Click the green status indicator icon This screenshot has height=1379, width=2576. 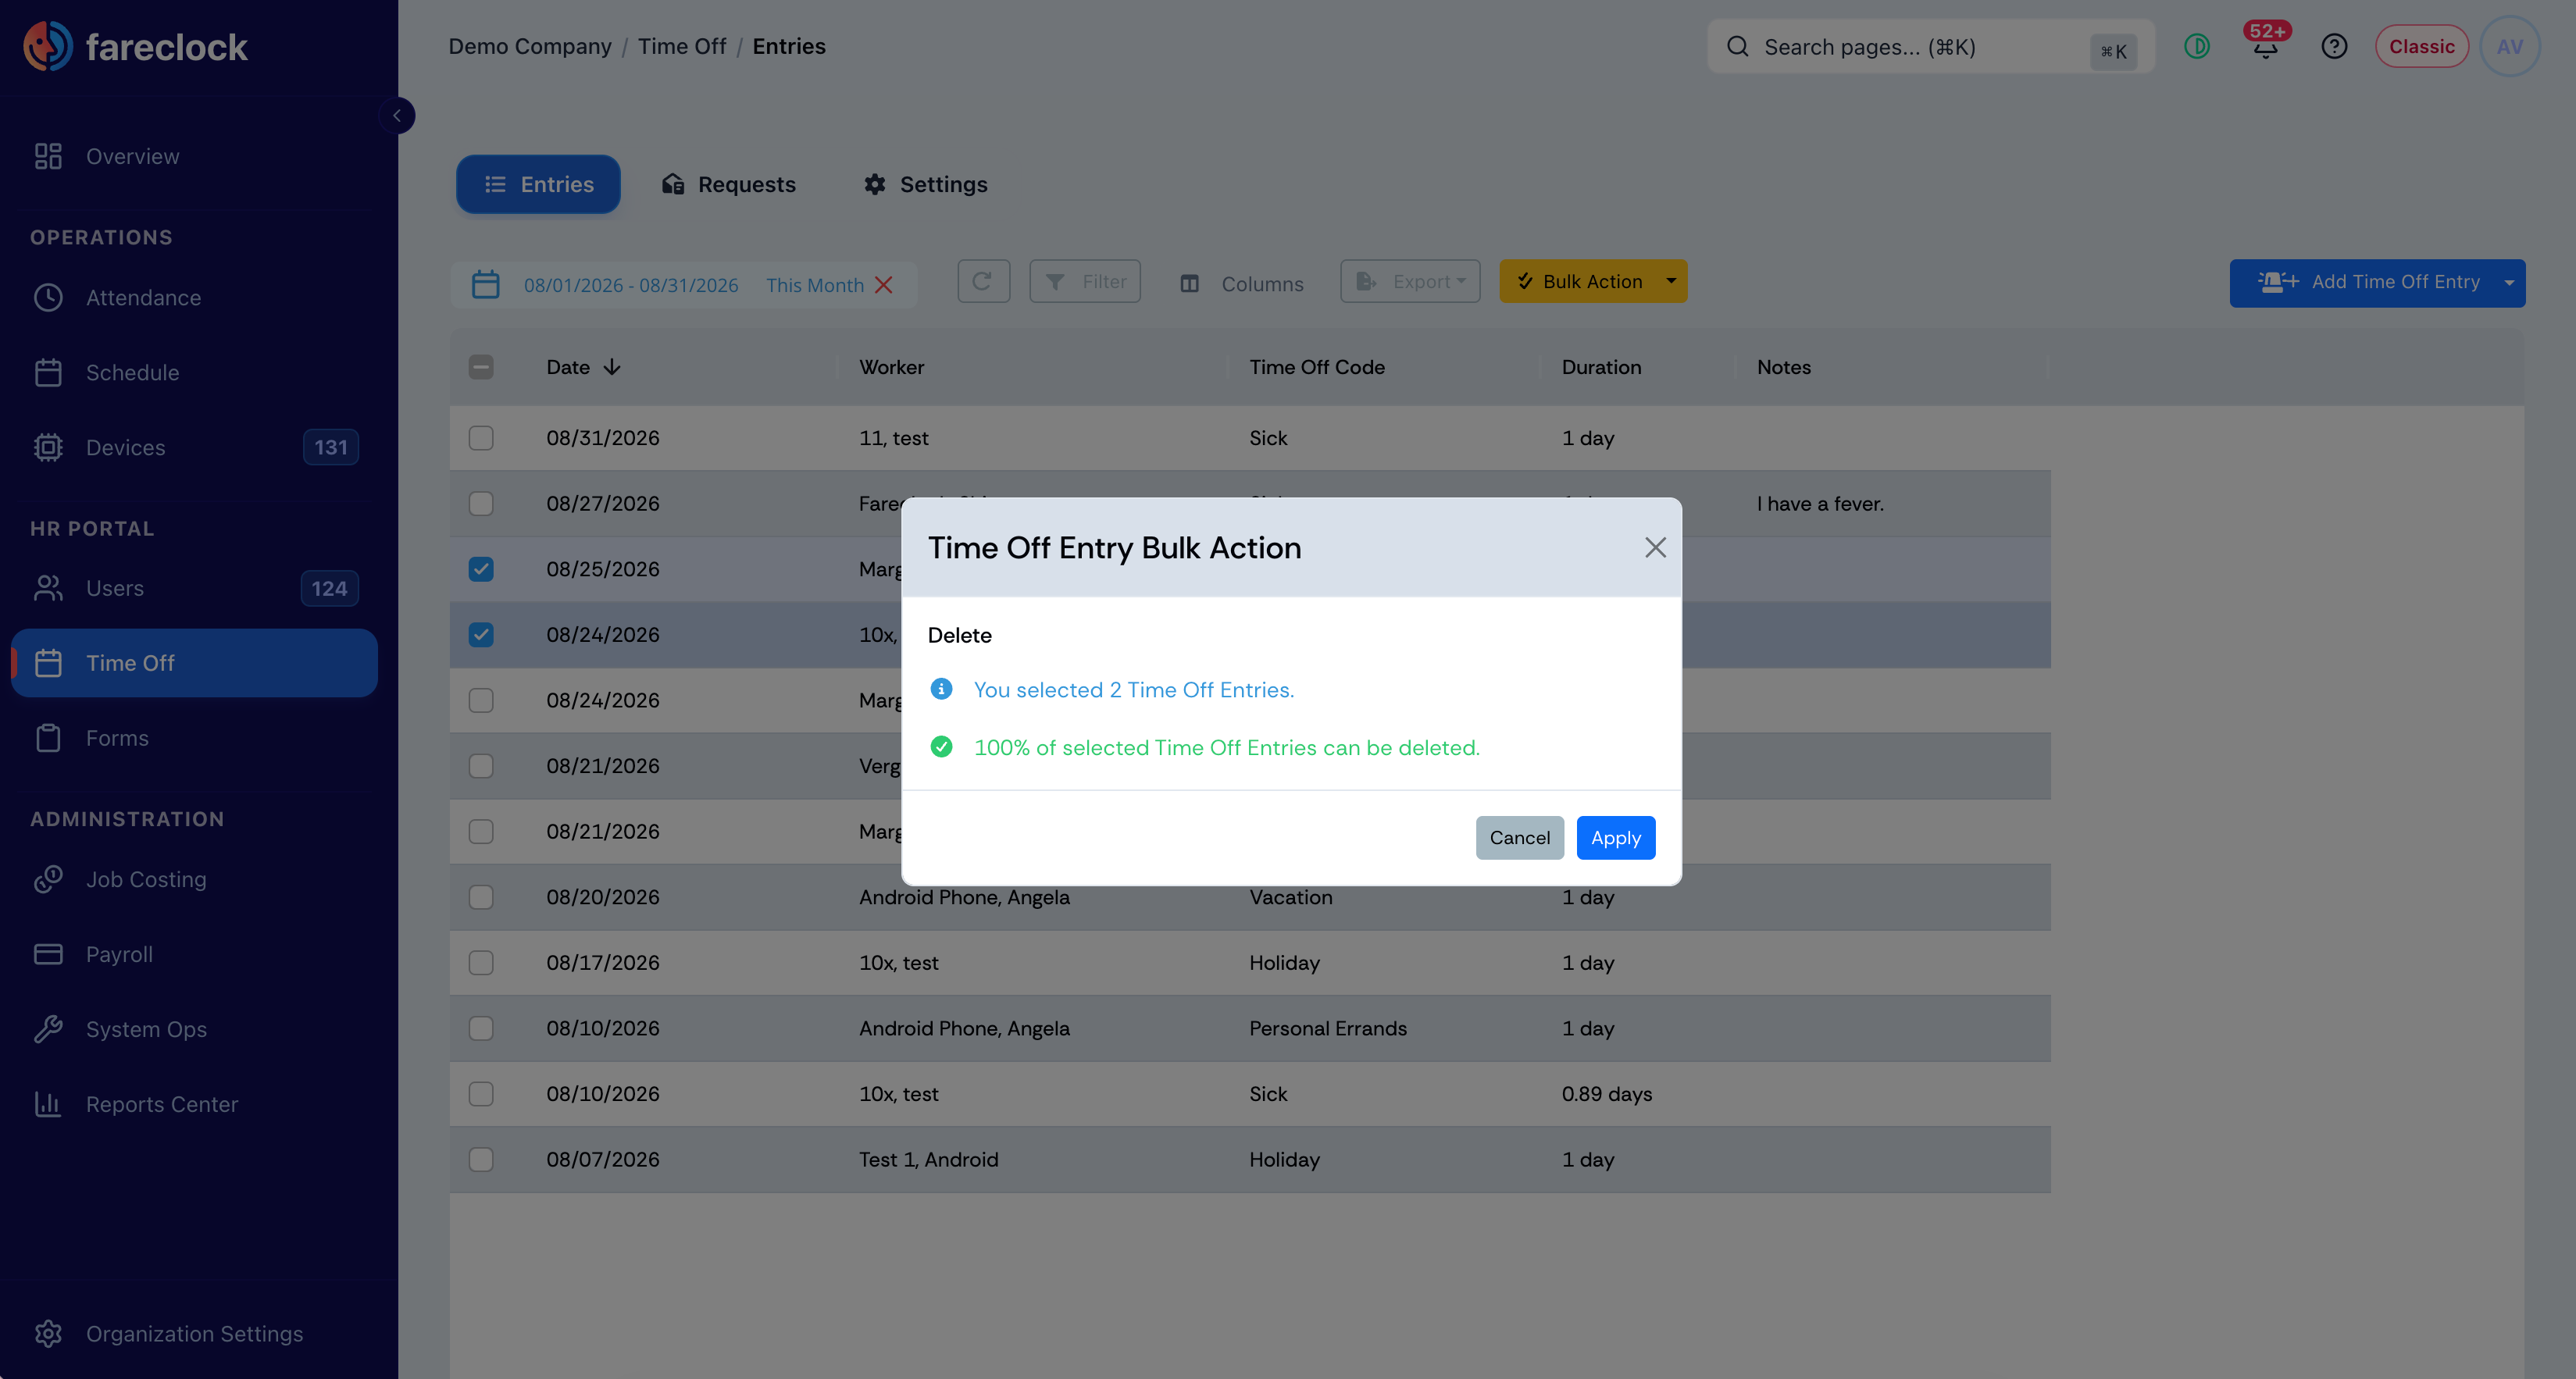tap(2197, 46)
